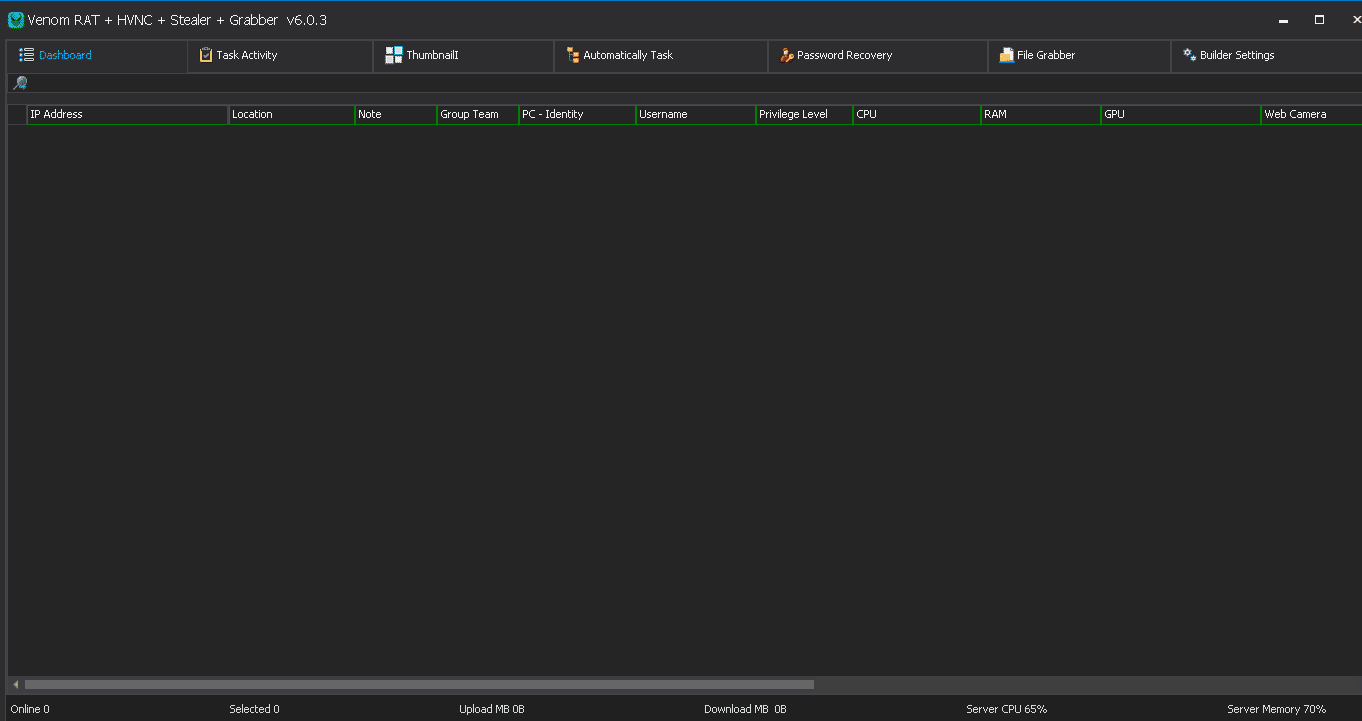The height and width of the screenshot is (721, 1362).
Task: Click the Automatically Task tree icon
Action: 573,55
